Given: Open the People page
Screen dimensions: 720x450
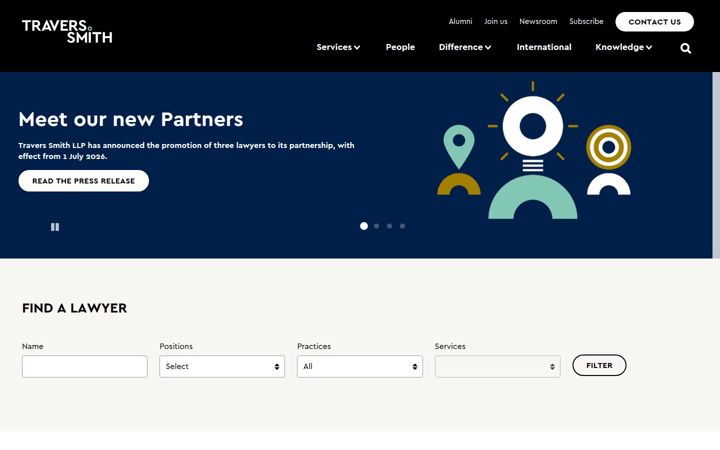Looking at the screenshot, I should click(x=400, y=47).
